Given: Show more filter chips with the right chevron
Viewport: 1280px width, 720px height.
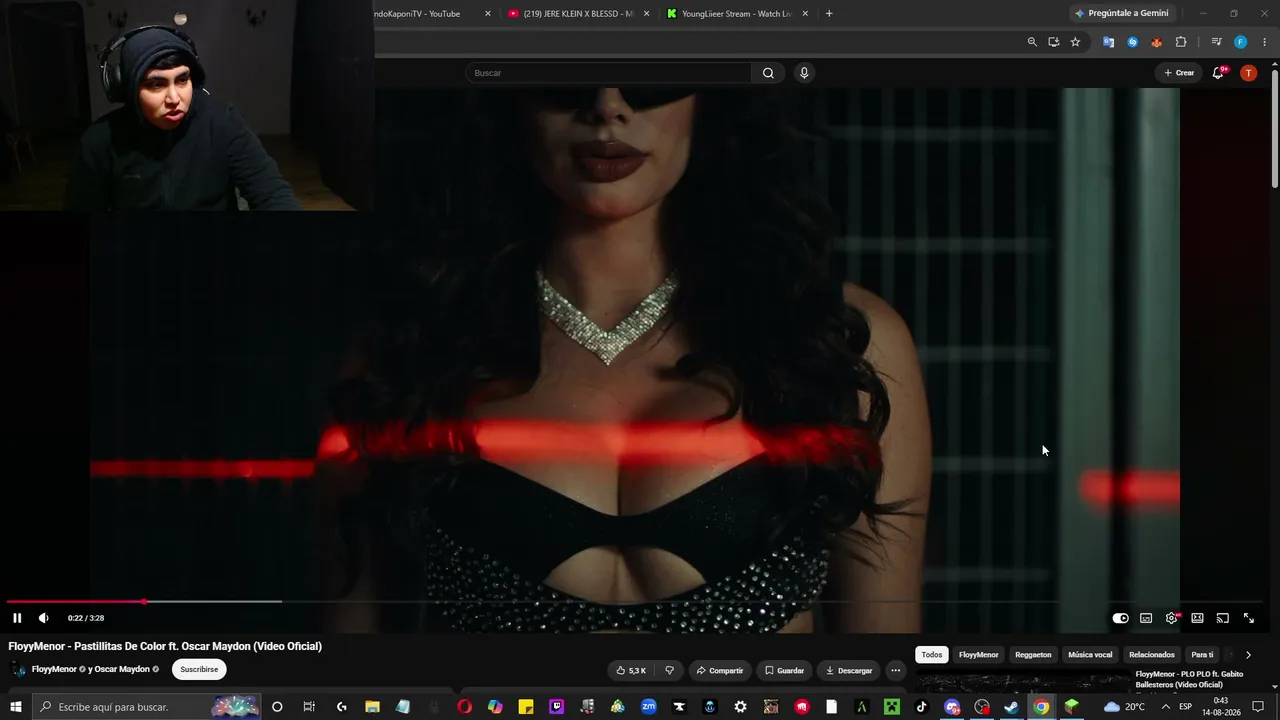Looking at the screenshot, I should 1248,655.
